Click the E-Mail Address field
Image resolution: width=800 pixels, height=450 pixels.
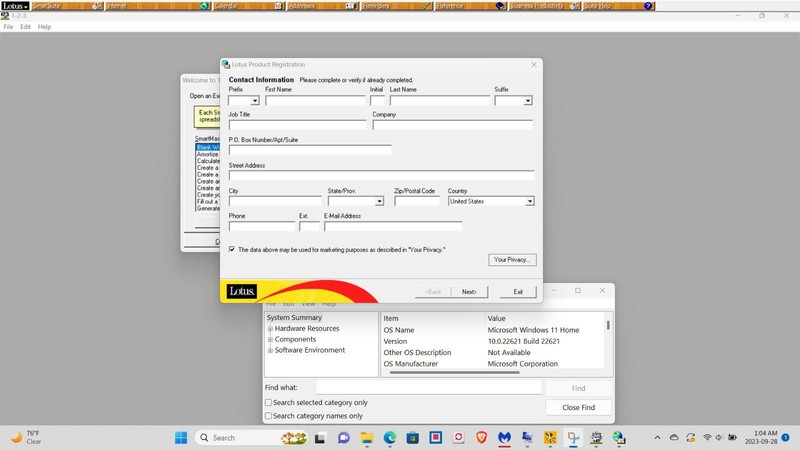(x=393, y=226)
